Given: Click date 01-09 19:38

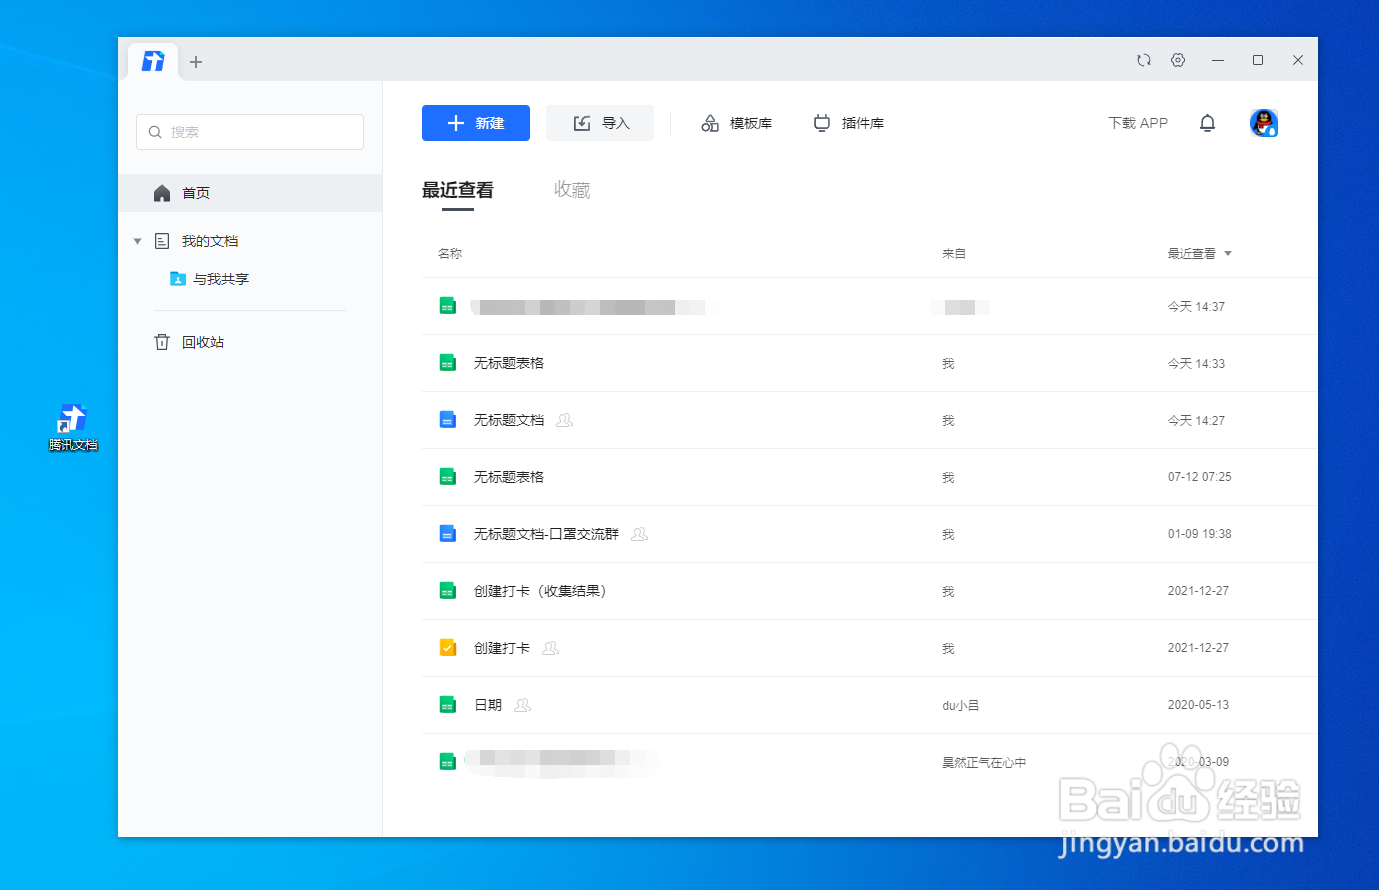Looking at the screenshot, I should 1199,534.
